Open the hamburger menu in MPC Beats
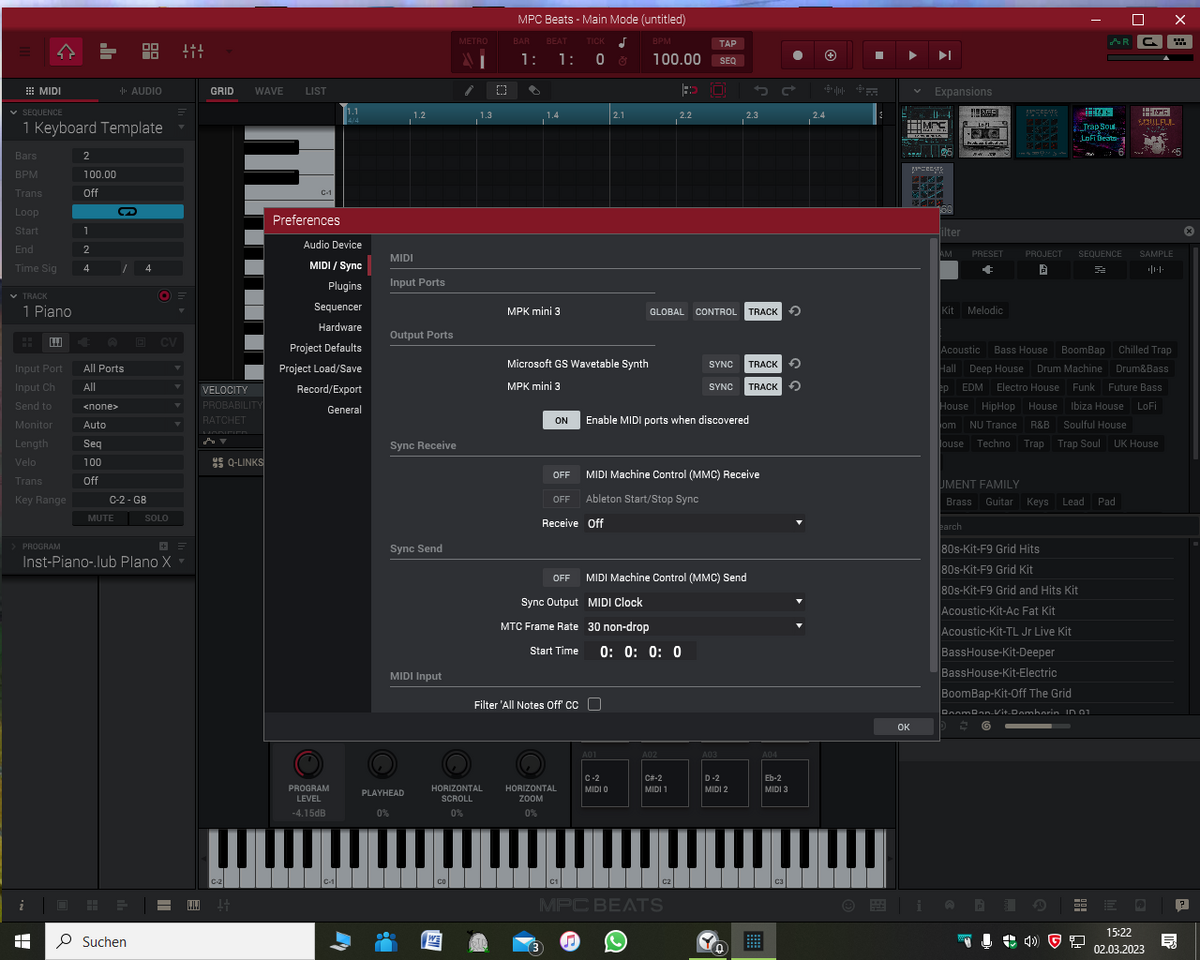This screenshot has height=960, width=1200. pos(24,51)
